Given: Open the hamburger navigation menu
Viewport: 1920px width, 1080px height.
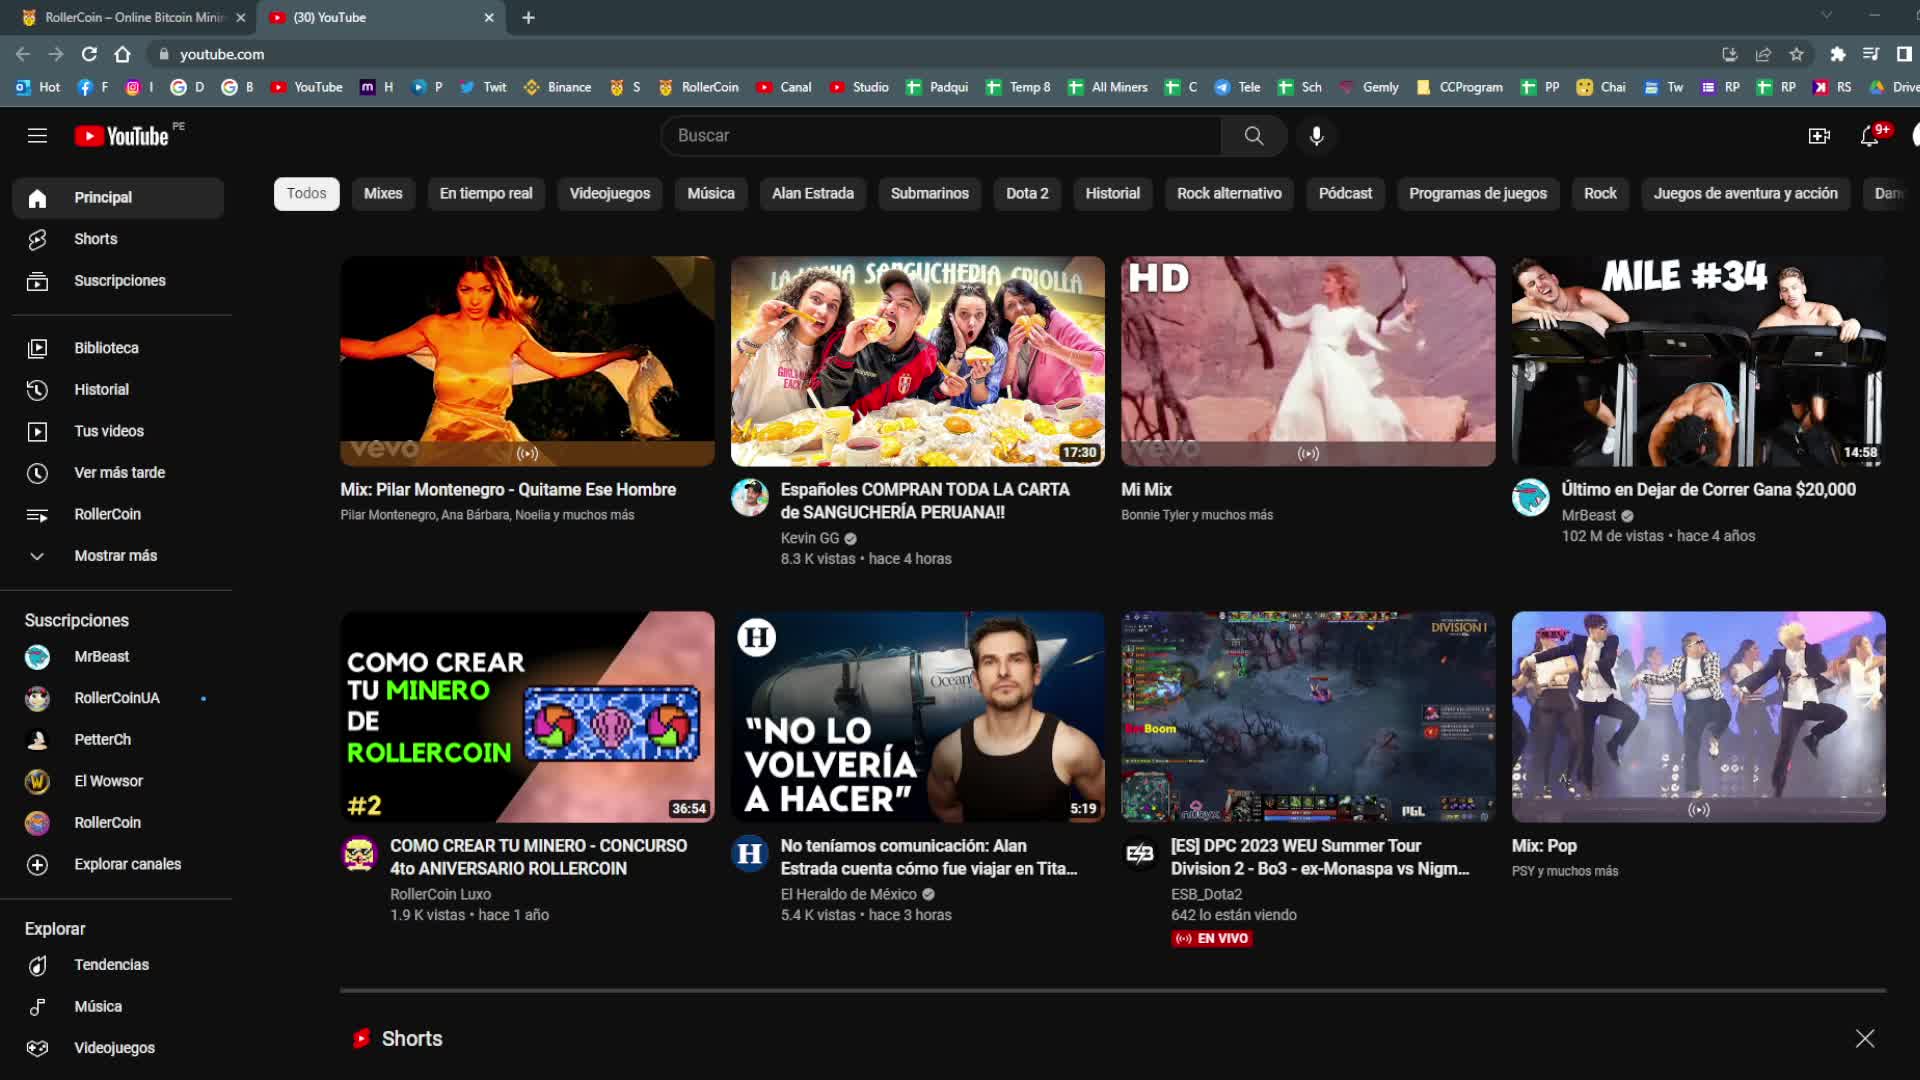Looking at the screenshot, I should pyautogui.click(x=37, y=135).
